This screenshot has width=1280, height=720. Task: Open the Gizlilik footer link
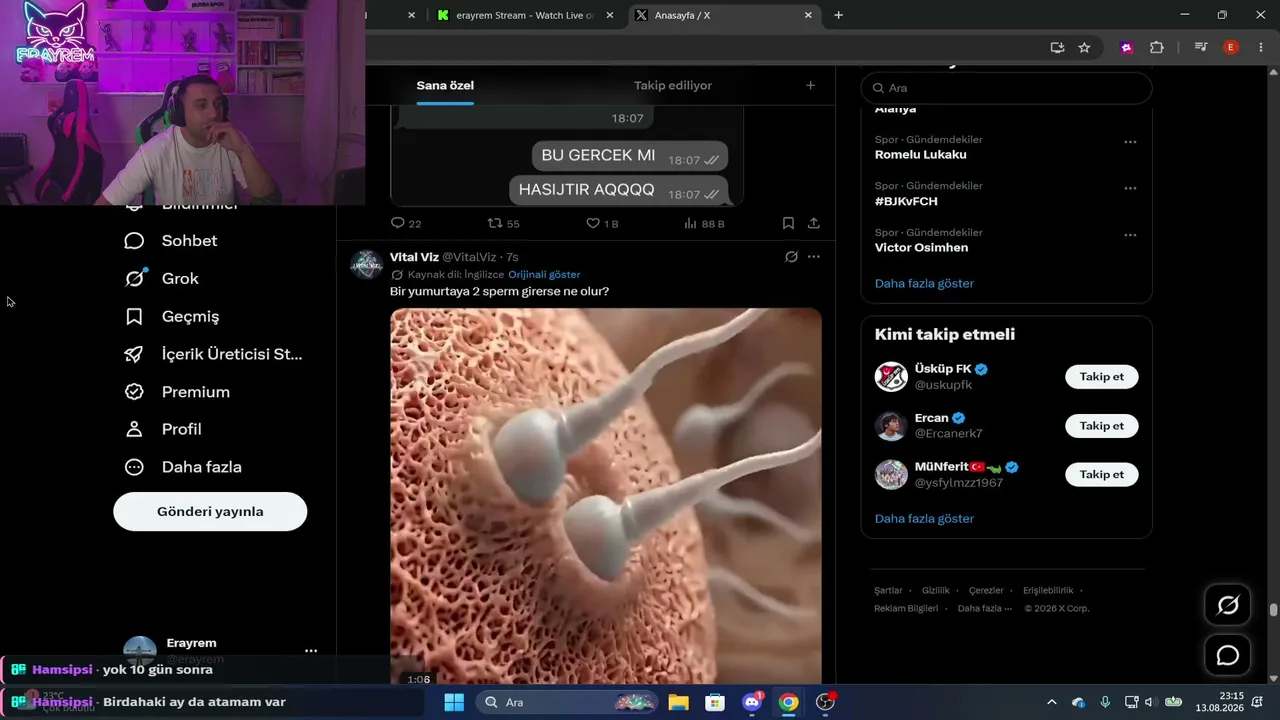[x=936, y=591]
